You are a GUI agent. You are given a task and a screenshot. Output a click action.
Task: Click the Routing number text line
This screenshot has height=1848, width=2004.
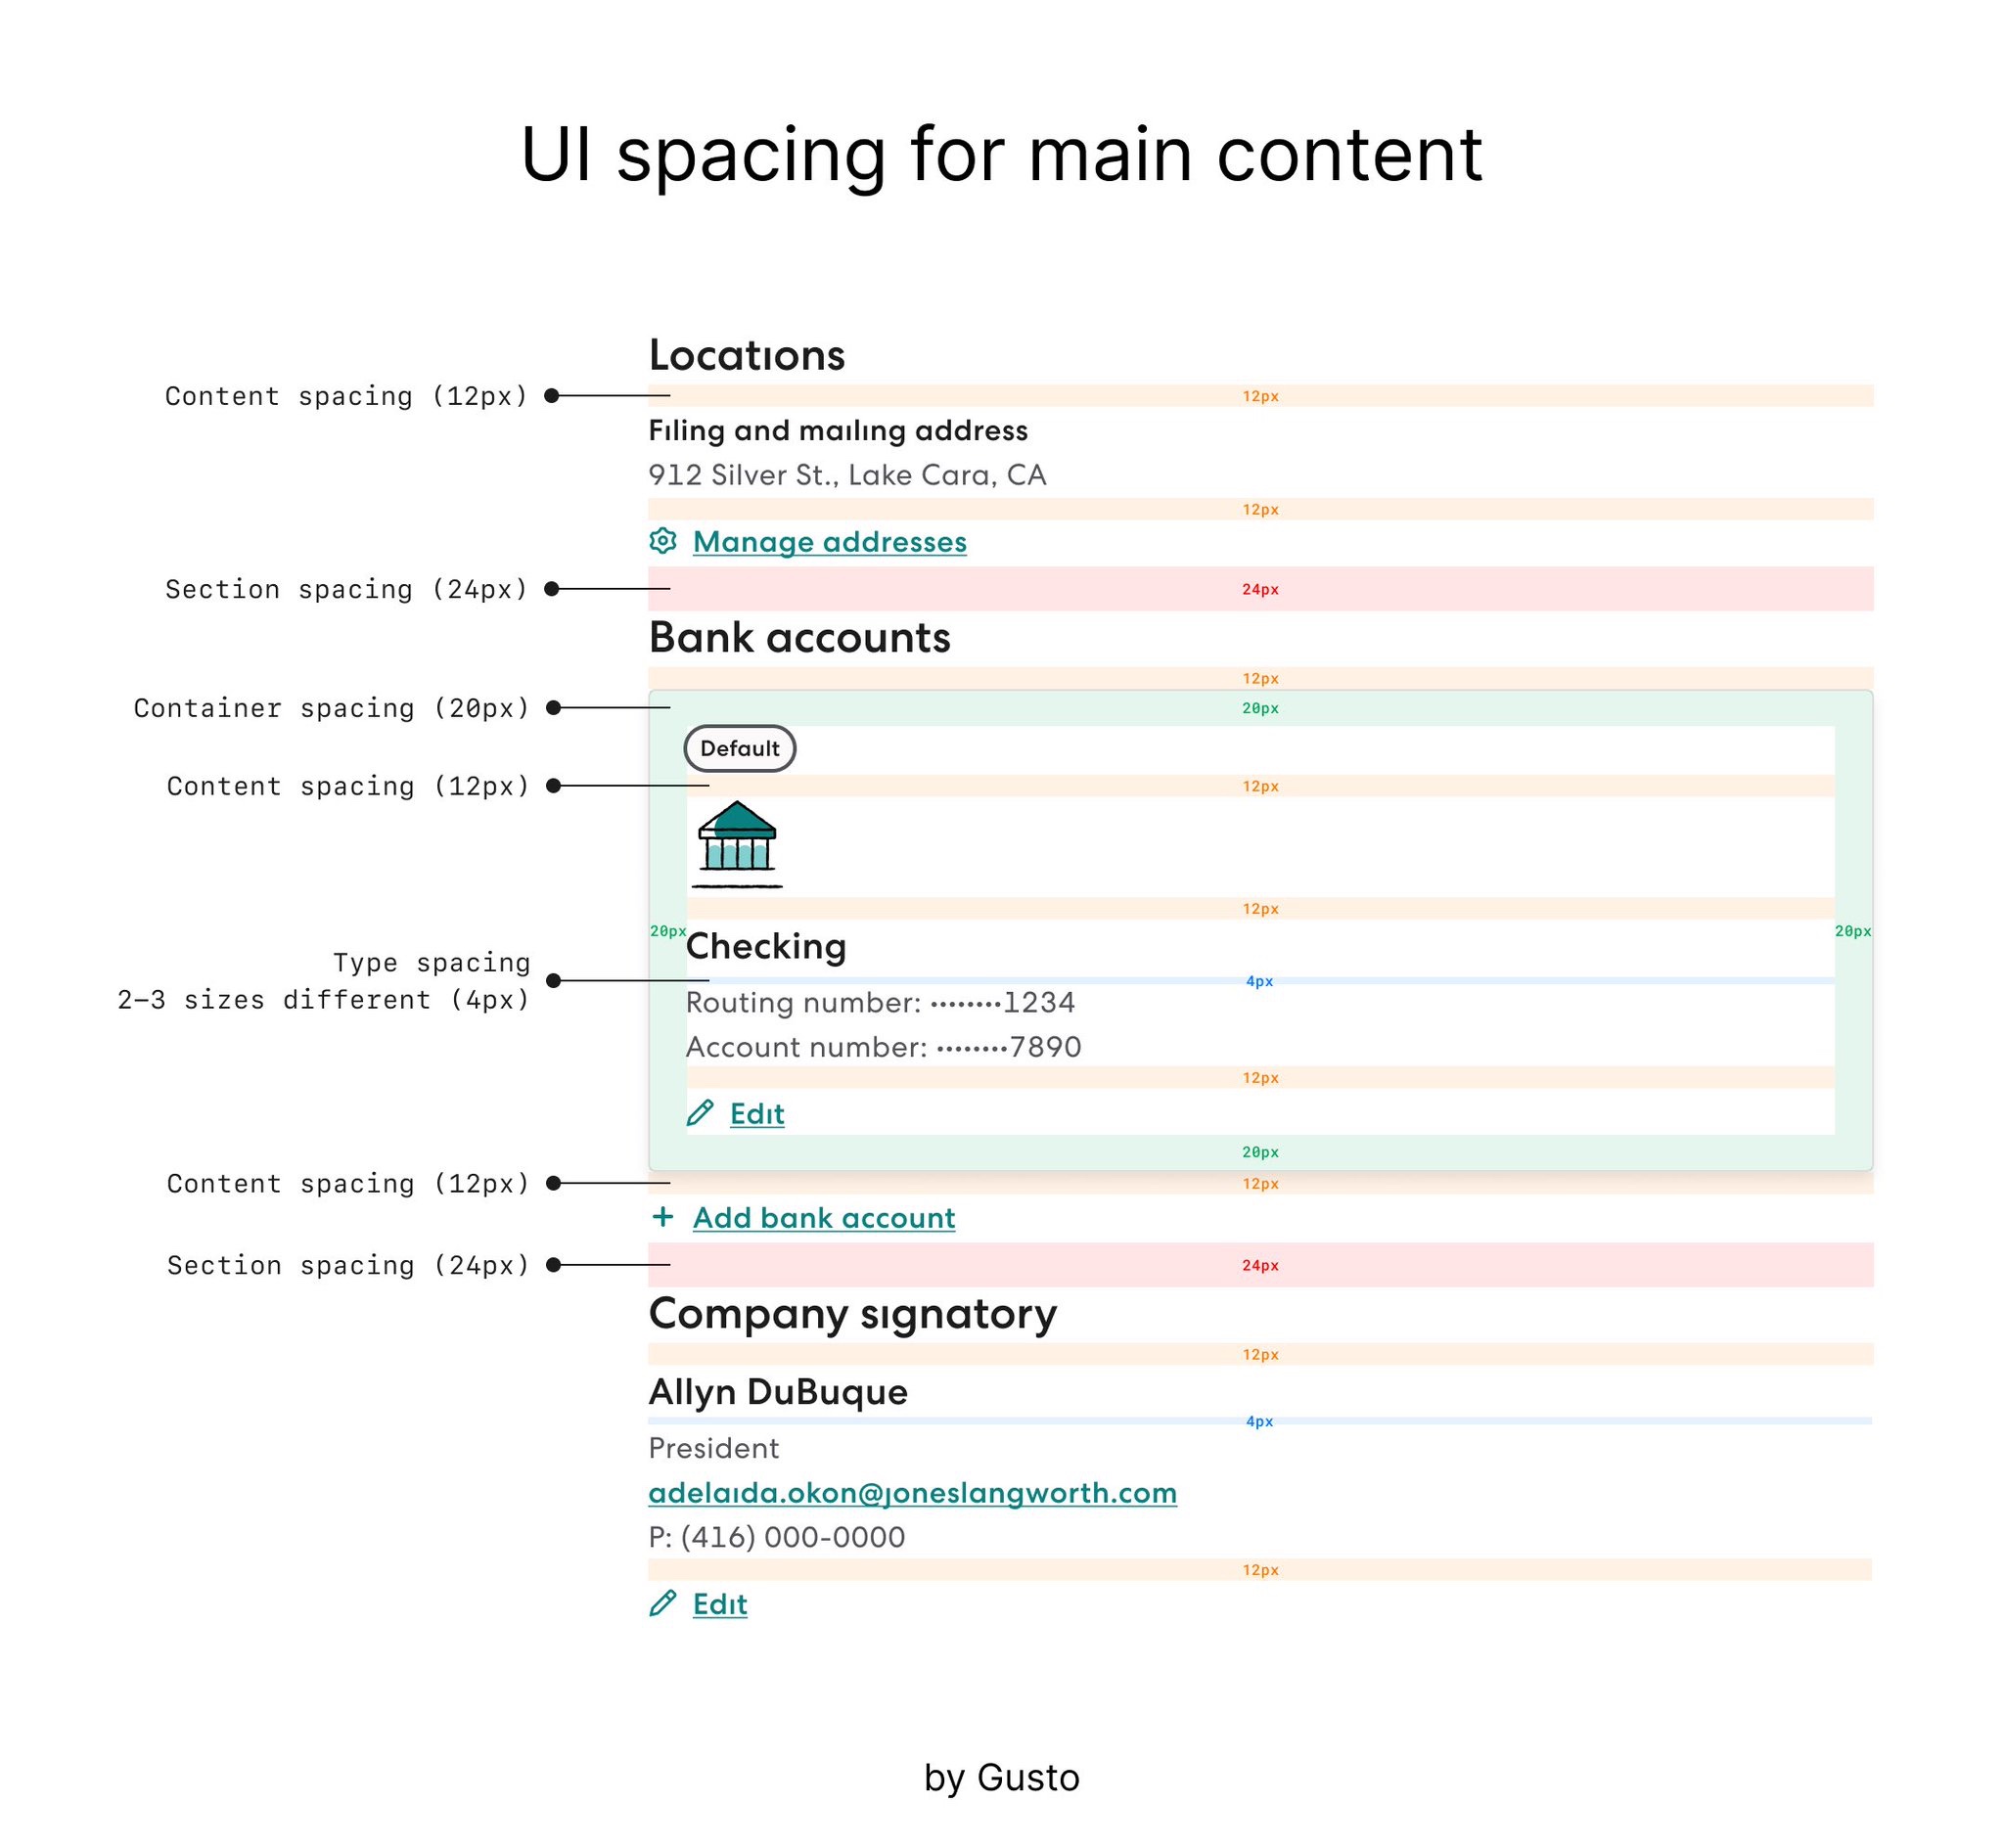tap(881, 1002)
